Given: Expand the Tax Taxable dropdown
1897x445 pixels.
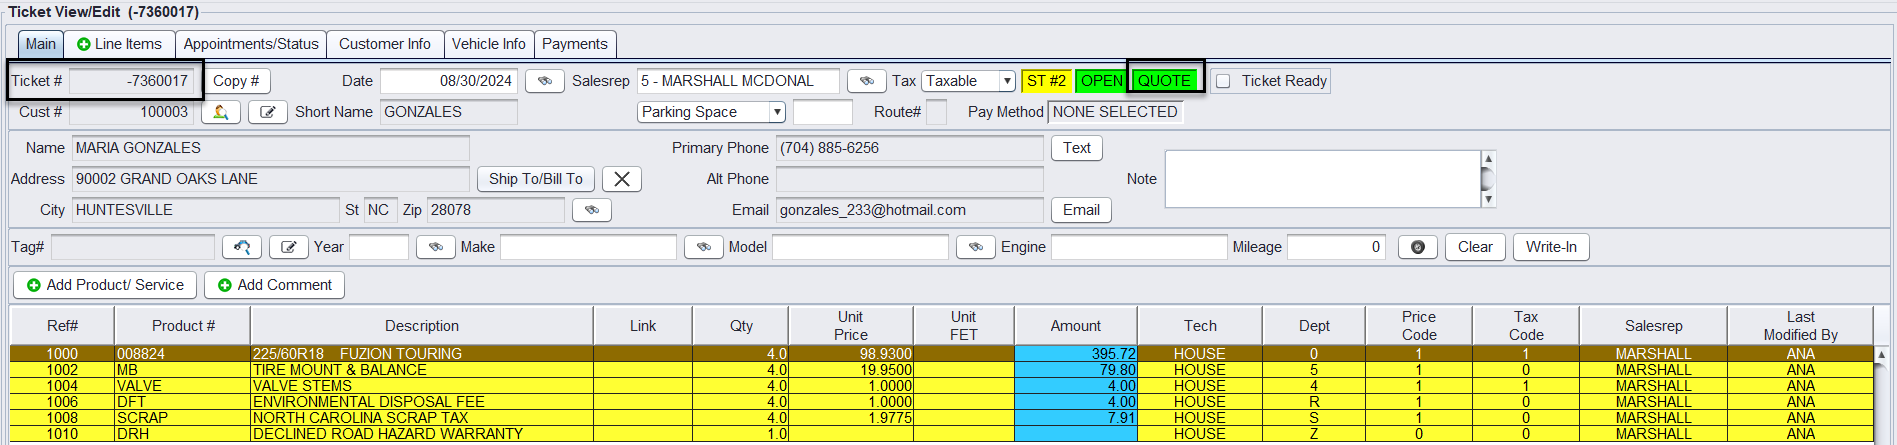Looking at the screenshot, I should (x=1007, y=81).
